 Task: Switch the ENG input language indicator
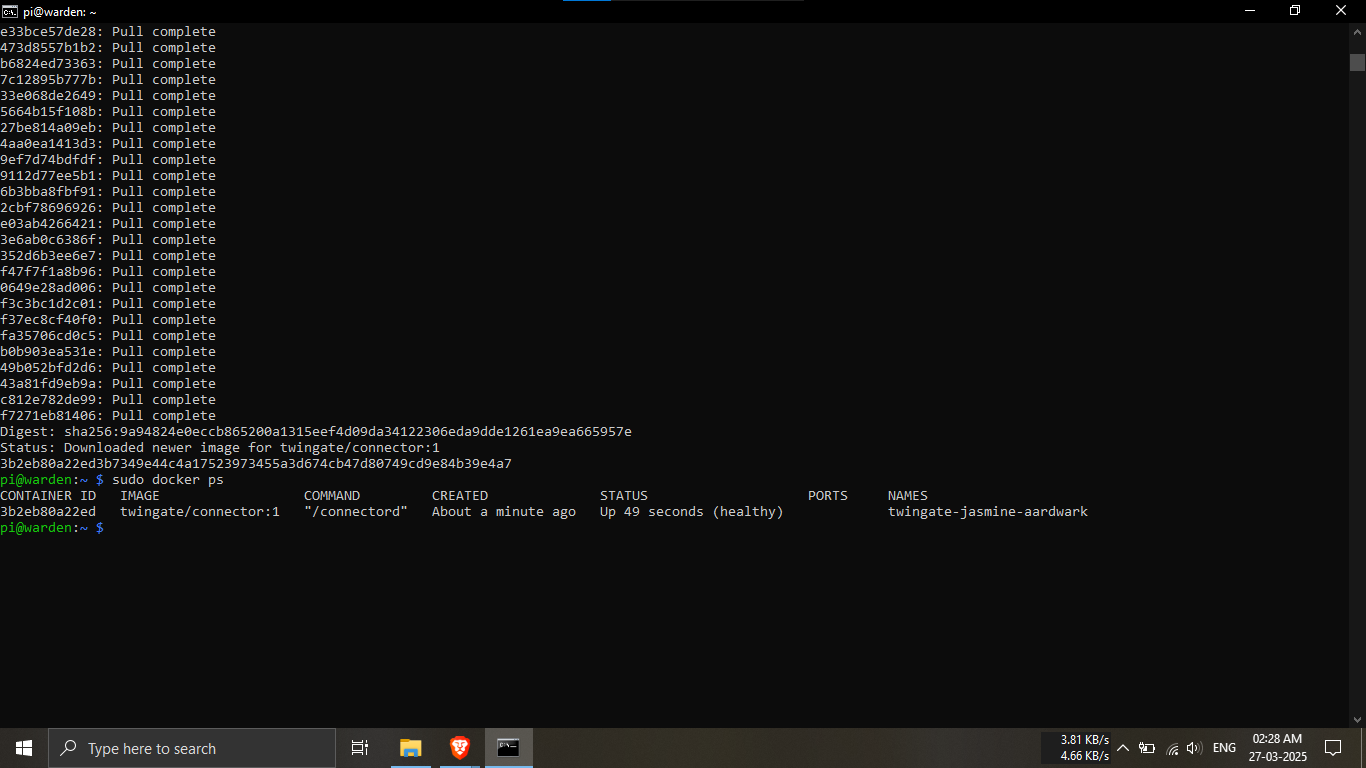pos(1224,748)
